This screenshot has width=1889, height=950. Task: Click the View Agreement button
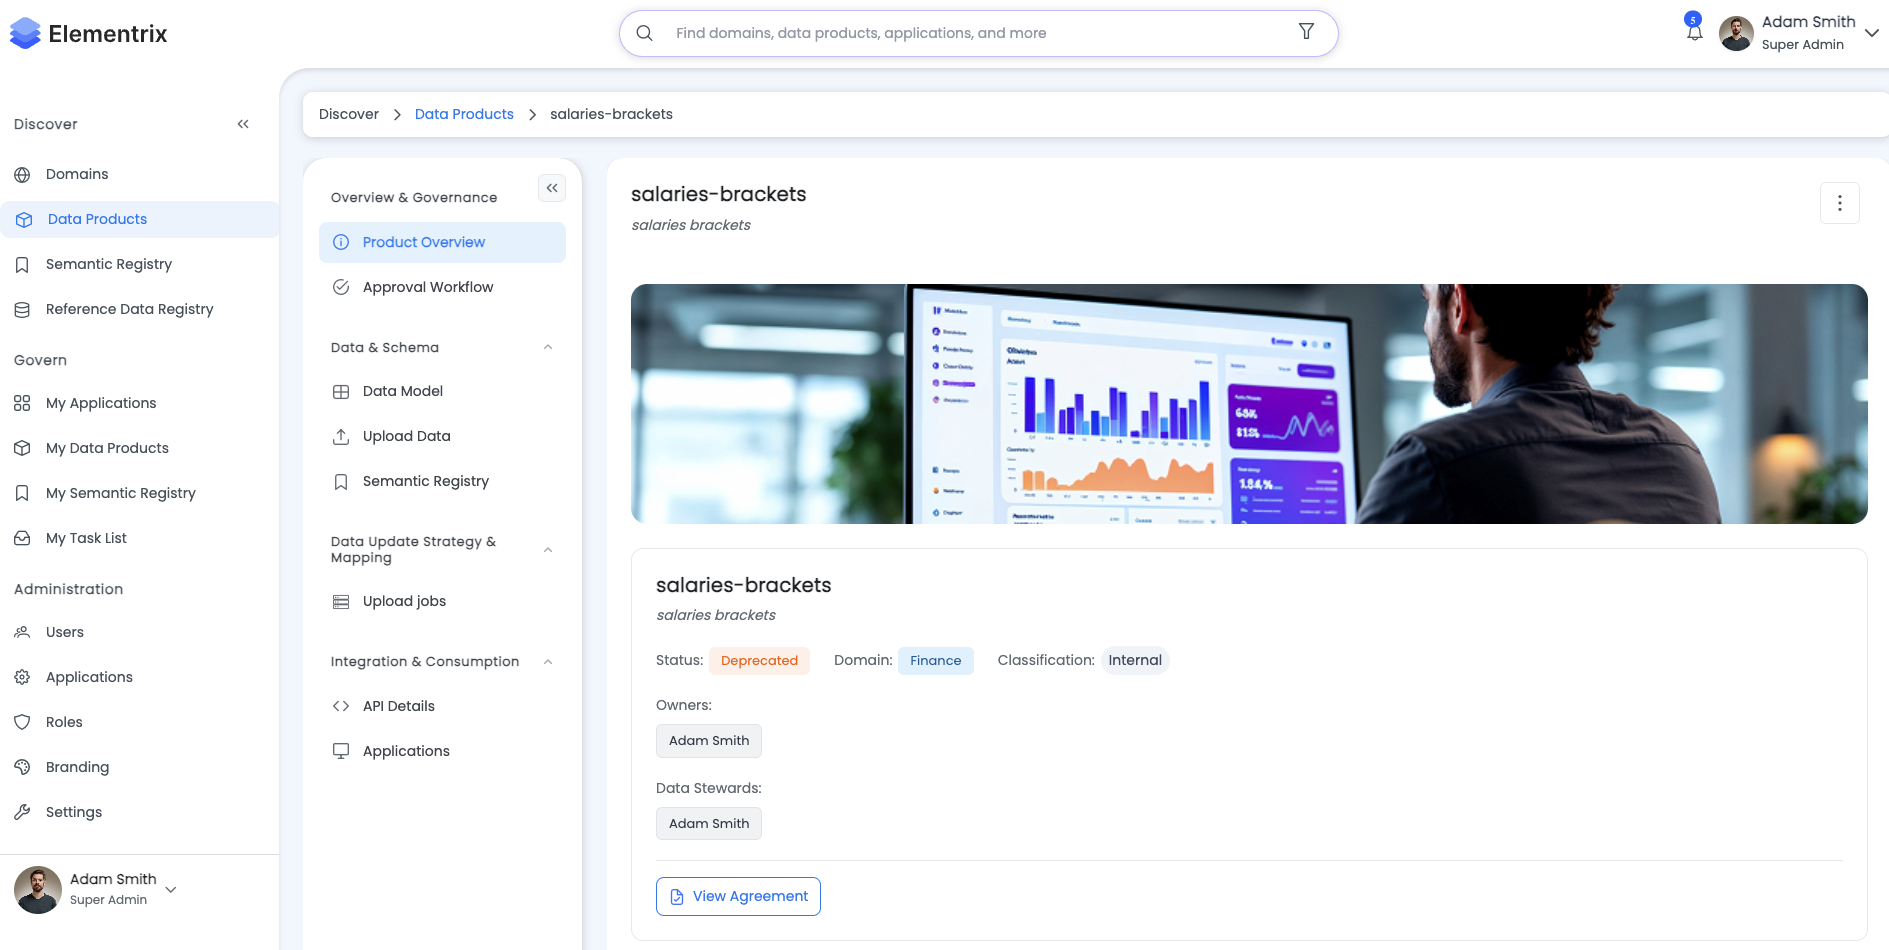pyautogui.click(x=738, y=896)
